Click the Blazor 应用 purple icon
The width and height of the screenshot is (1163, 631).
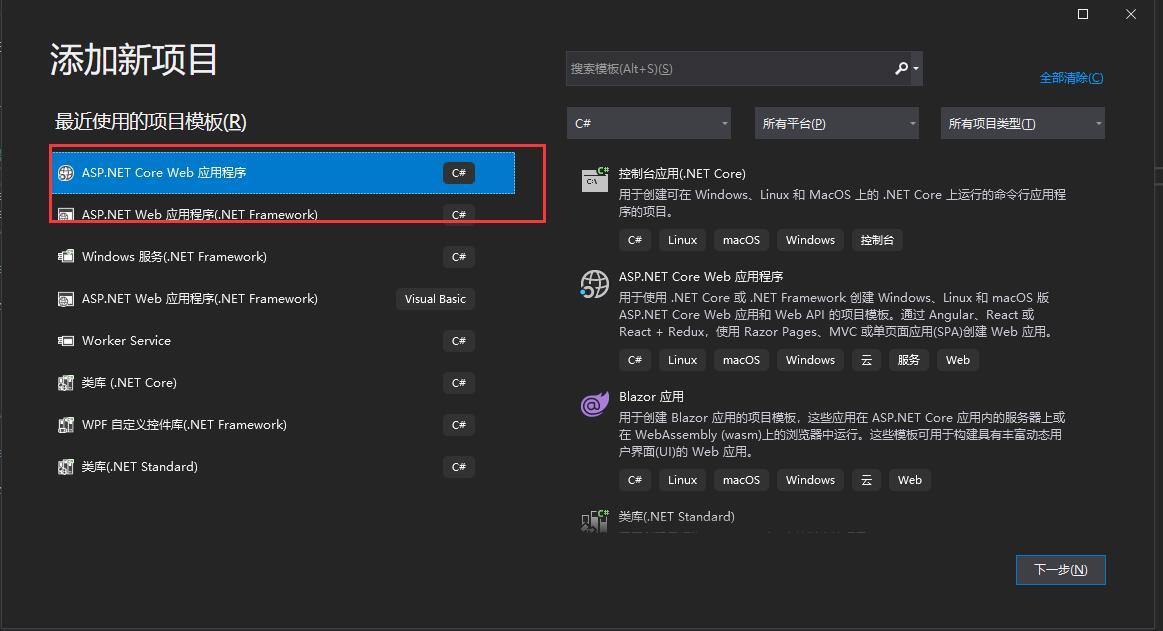coord(595,404)
